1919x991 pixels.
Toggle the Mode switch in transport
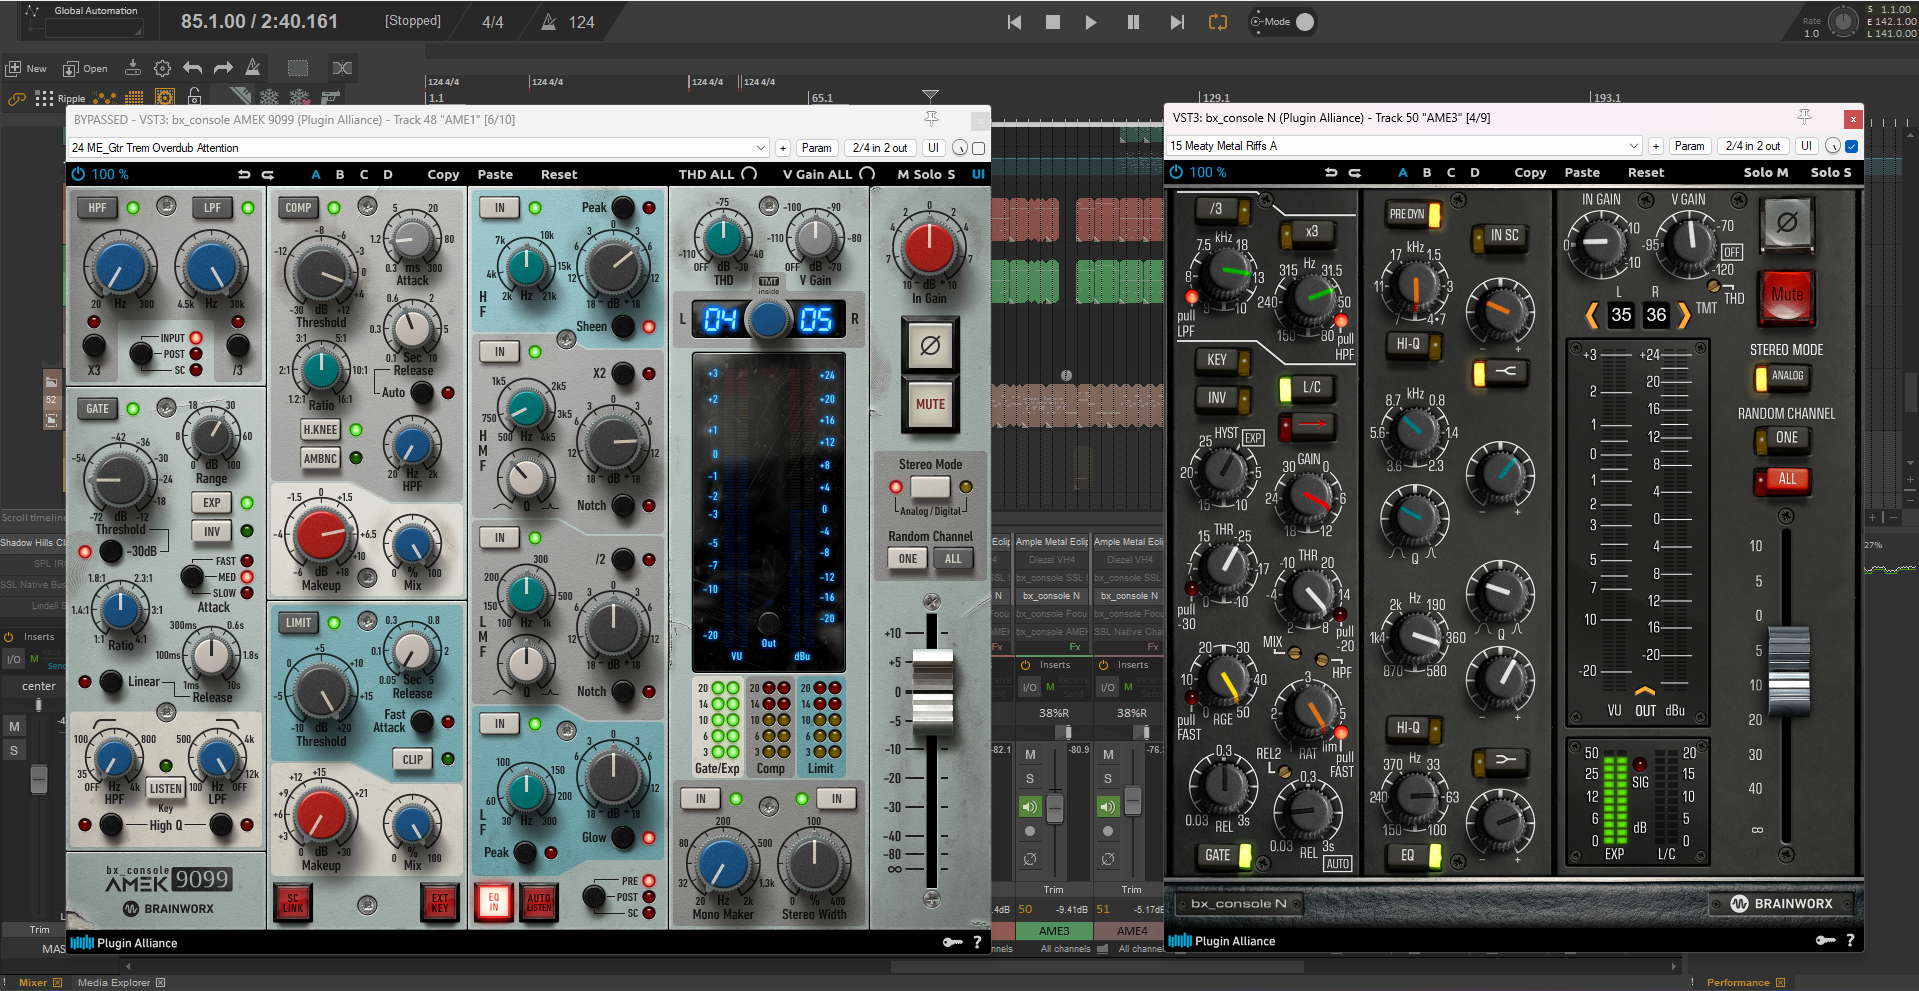[x=1304, y=22]
